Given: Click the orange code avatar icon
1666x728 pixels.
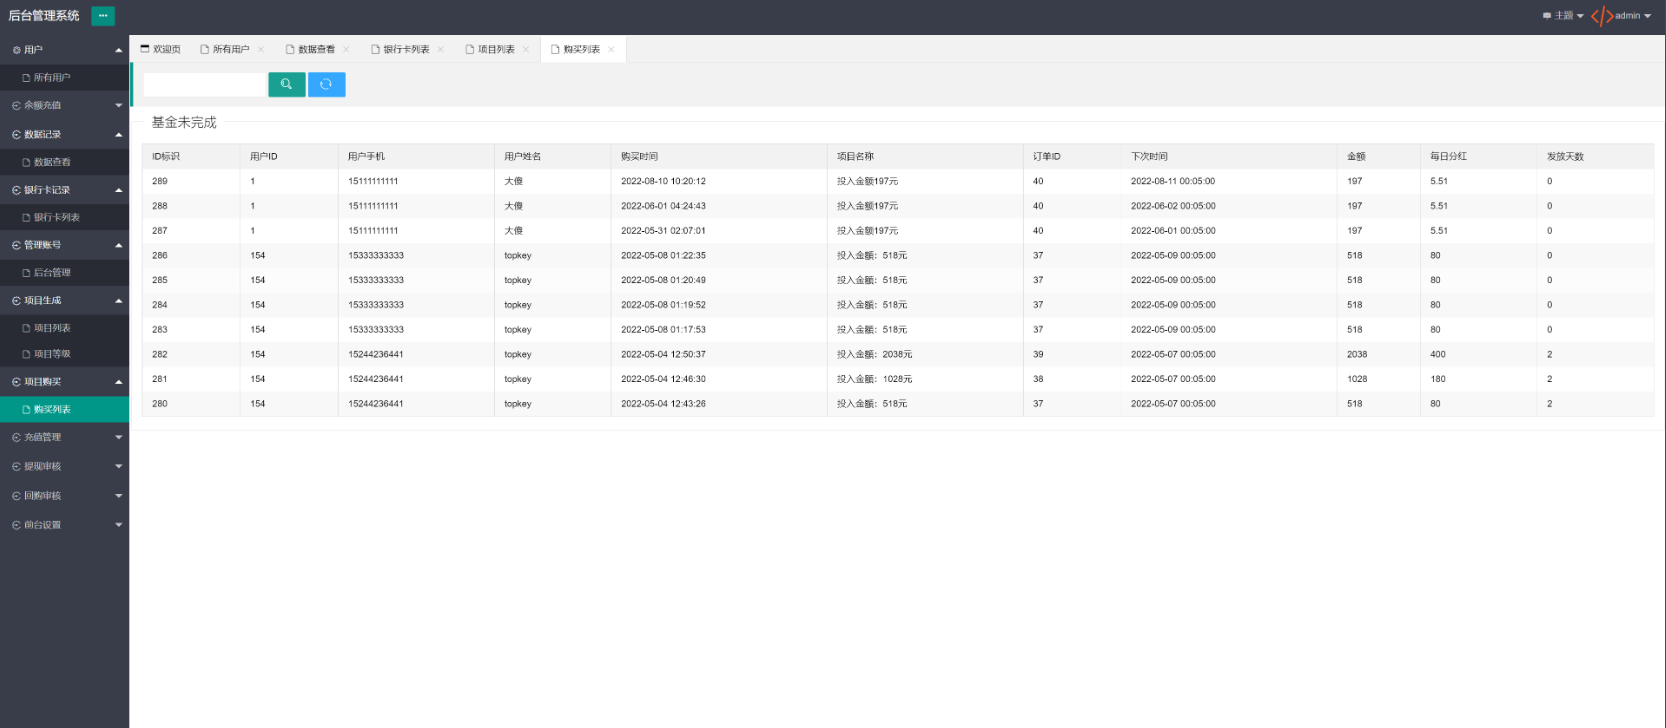Looking at the screenshot, I should [1601, 16].
